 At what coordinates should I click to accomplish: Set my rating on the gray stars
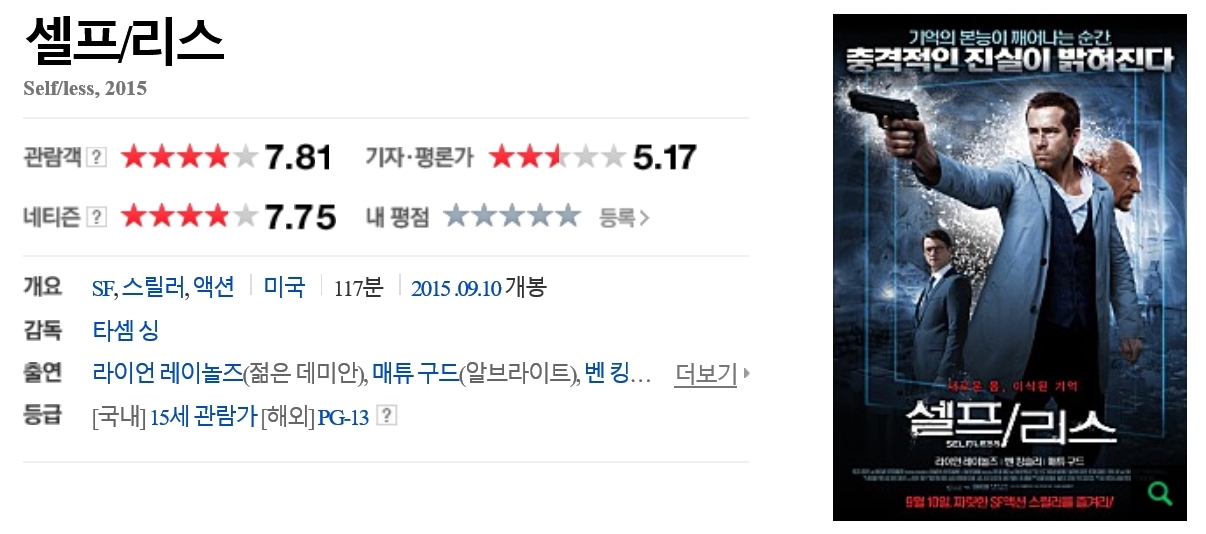(512, 216)
